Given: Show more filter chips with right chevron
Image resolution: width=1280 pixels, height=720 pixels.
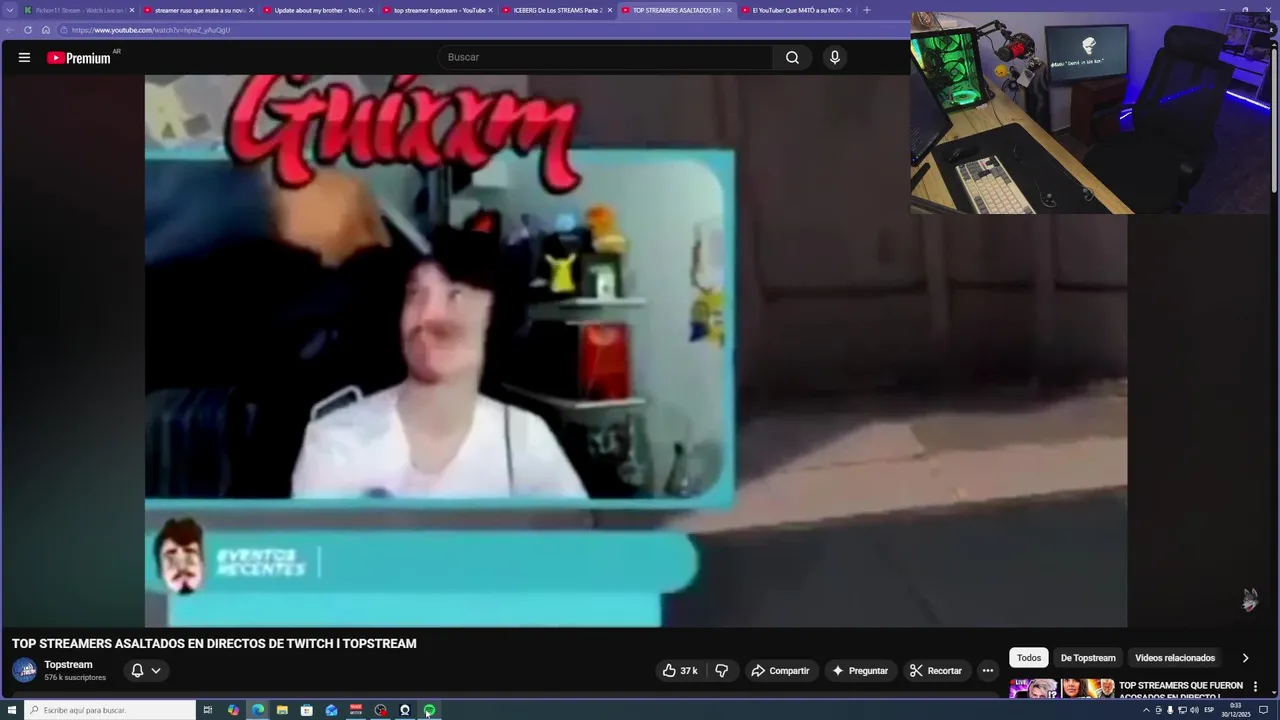Looking at the screenshot, I should 1245,658.
